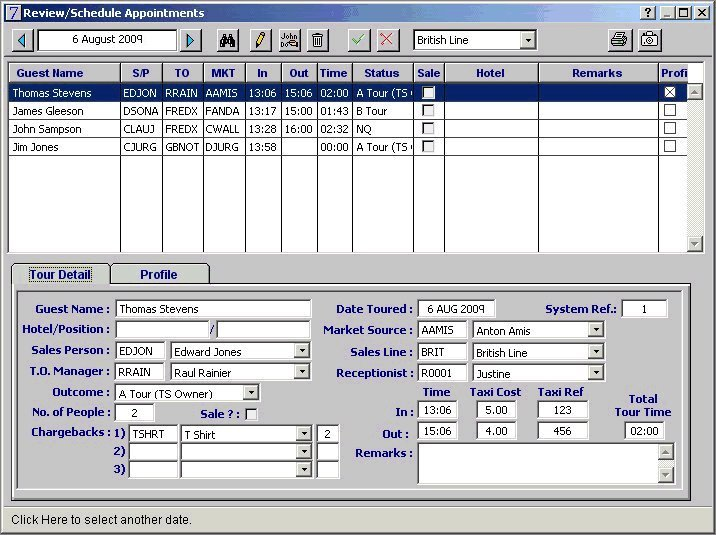716x535 pixels.
Task: Click the No. of People field
Action: click(x=134, y=413)
